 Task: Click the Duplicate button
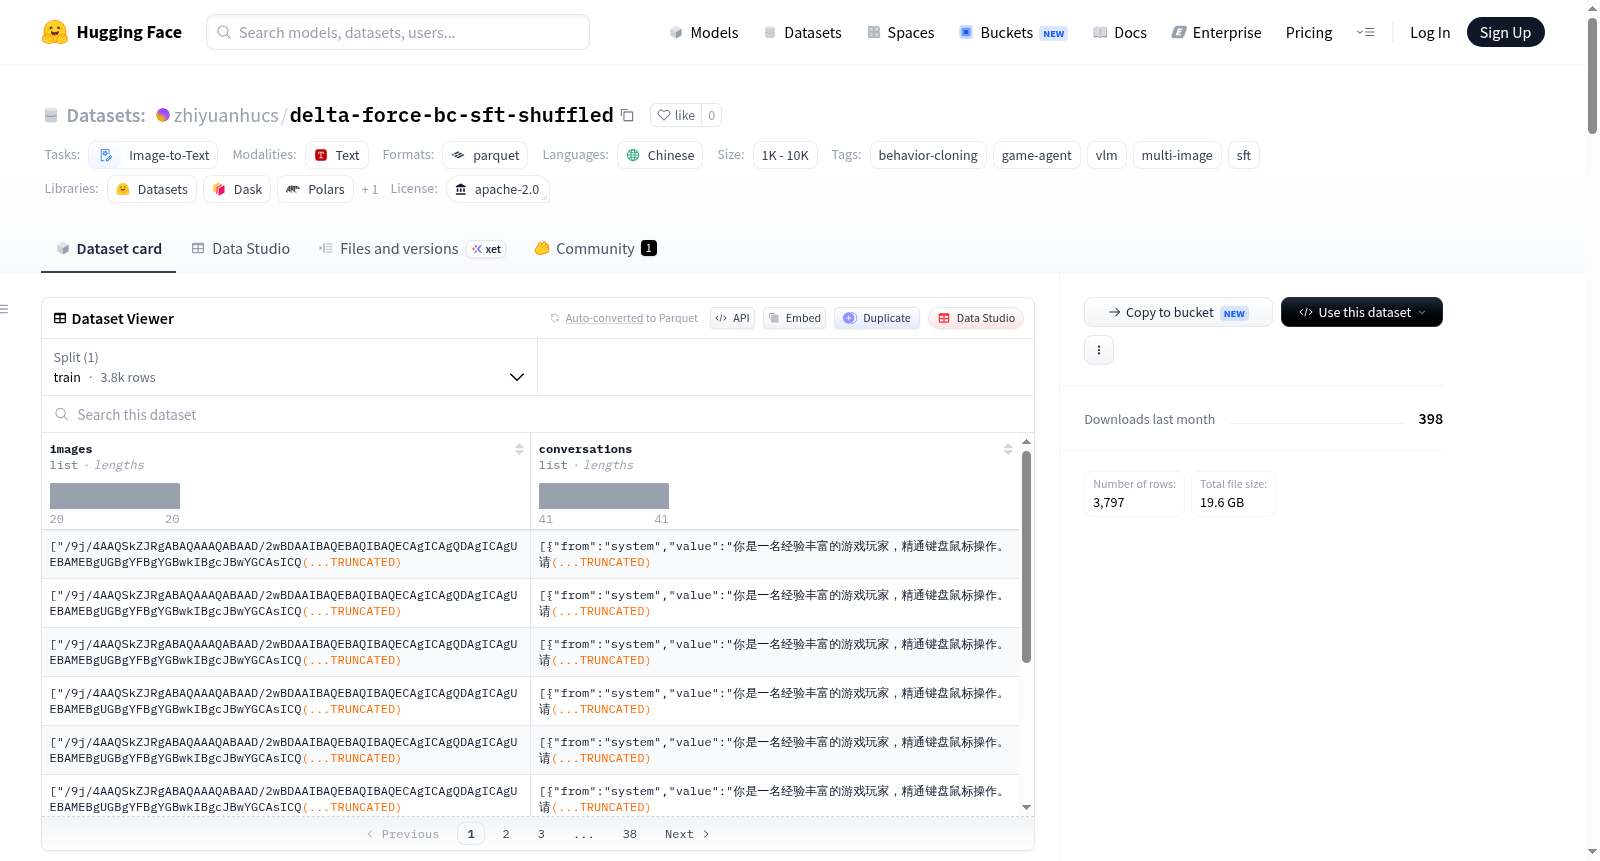877,318
